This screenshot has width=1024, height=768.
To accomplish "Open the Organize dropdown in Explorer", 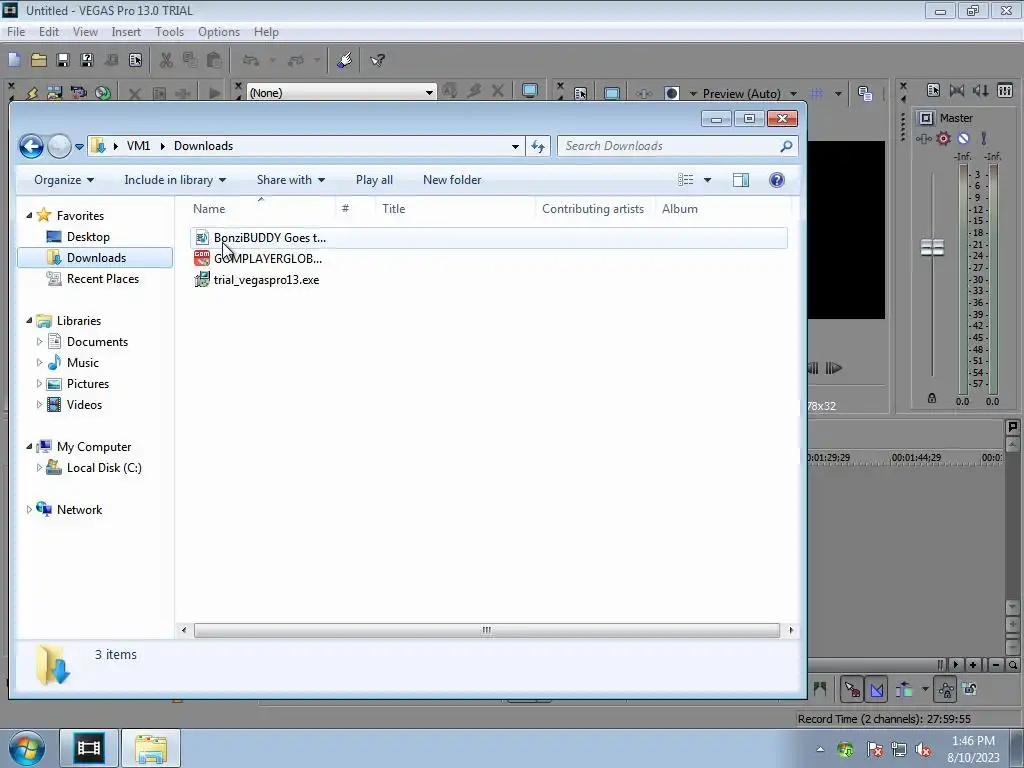I will coord(64,180).
